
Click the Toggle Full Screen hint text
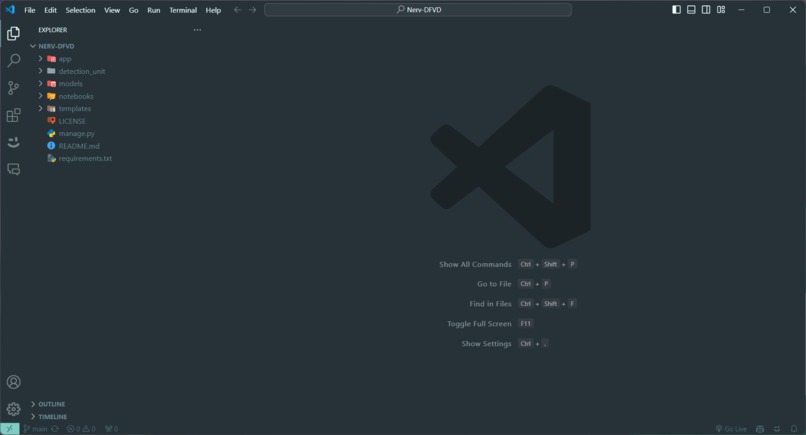(x=479, y=324)
